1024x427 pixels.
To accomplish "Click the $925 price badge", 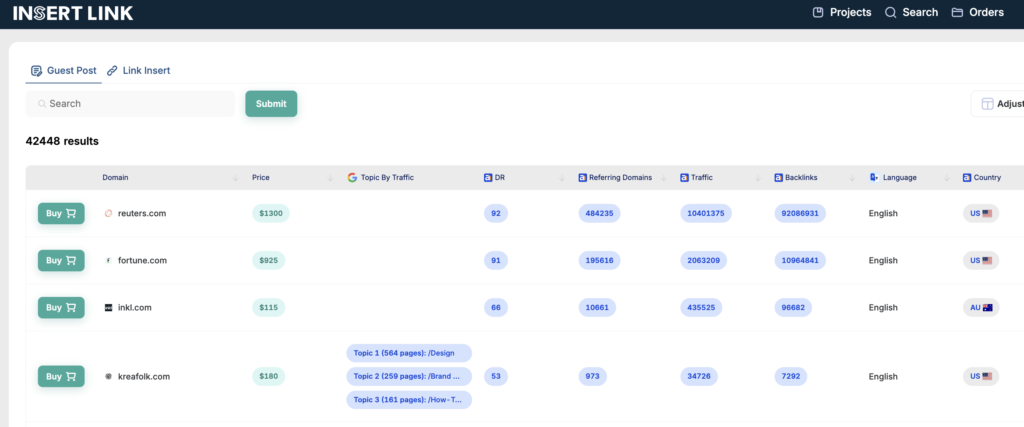I will (268, 261).
